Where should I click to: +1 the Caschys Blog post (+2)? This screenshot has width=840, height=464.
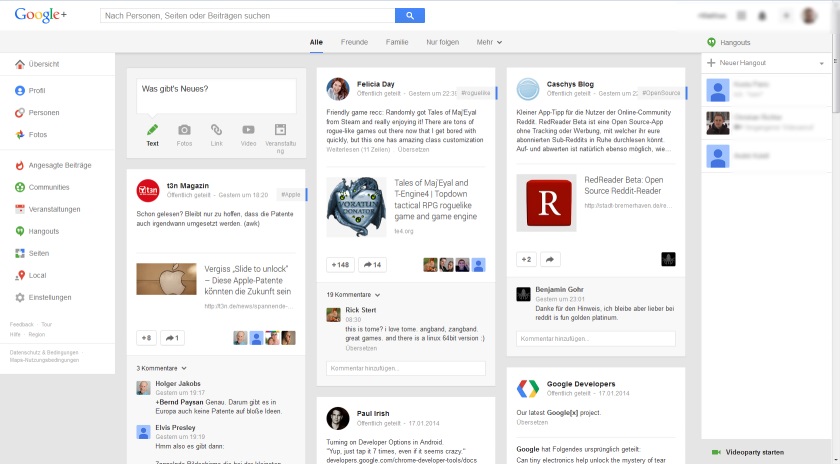(526, 259)
